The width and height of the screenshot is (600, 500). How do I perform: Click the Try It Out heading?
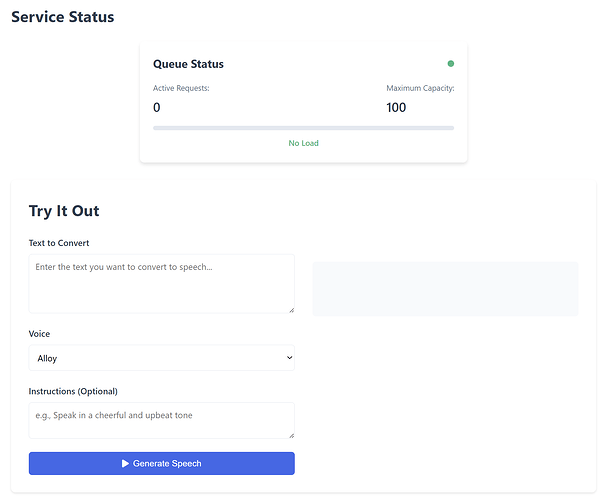click(x=64, y=211)
